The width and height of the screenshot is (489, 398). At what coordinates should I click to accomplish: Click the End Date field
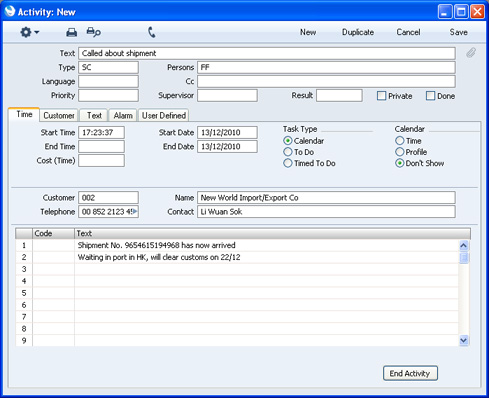coord(227,146)
